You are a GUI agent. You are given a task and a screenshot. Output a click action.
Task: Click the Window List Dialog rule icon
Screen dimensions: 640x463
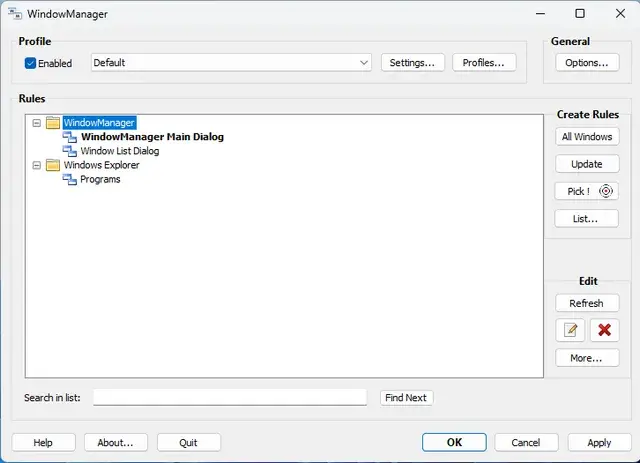tap(70, 151)
